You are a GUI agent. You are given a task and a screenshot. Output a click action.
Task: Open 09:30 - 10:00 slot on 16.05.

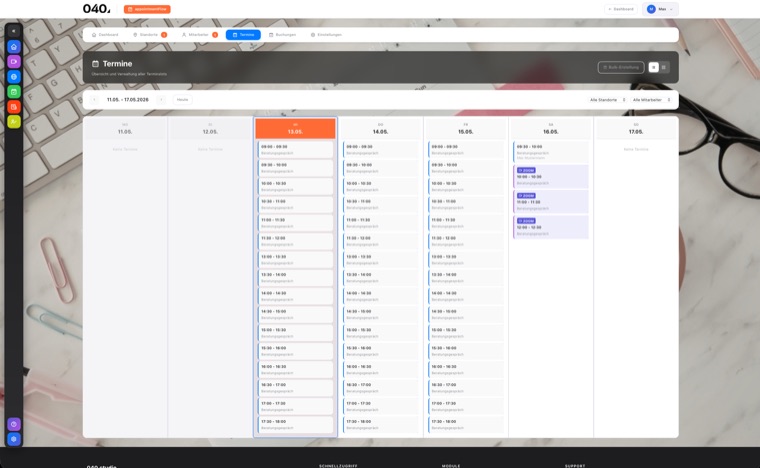[551, 152]
